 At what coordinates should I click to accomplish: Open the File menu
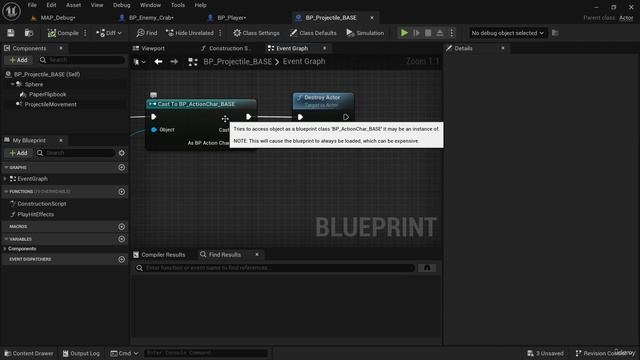pyautogui.click(x=32, y=5)
